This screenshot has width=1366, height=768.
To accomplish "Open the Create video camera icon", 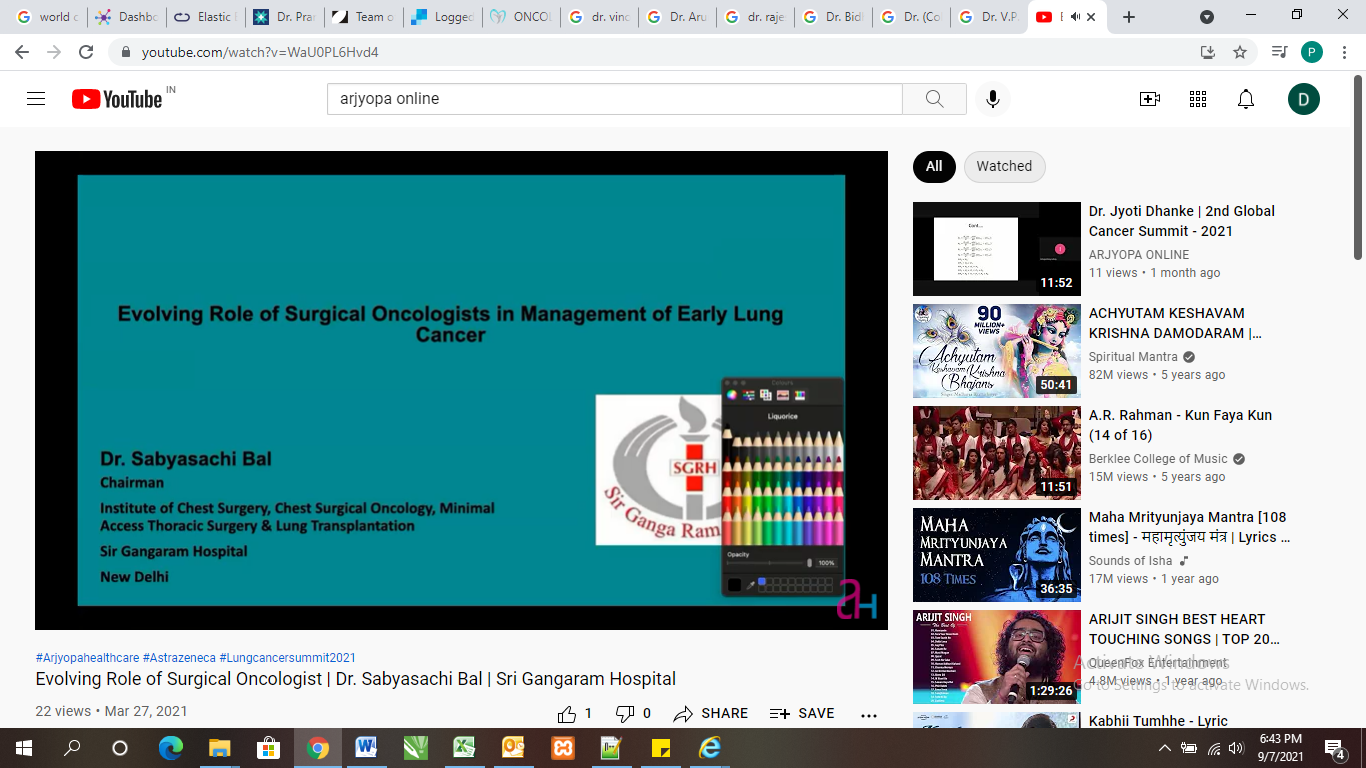I will coord(1150,99).
